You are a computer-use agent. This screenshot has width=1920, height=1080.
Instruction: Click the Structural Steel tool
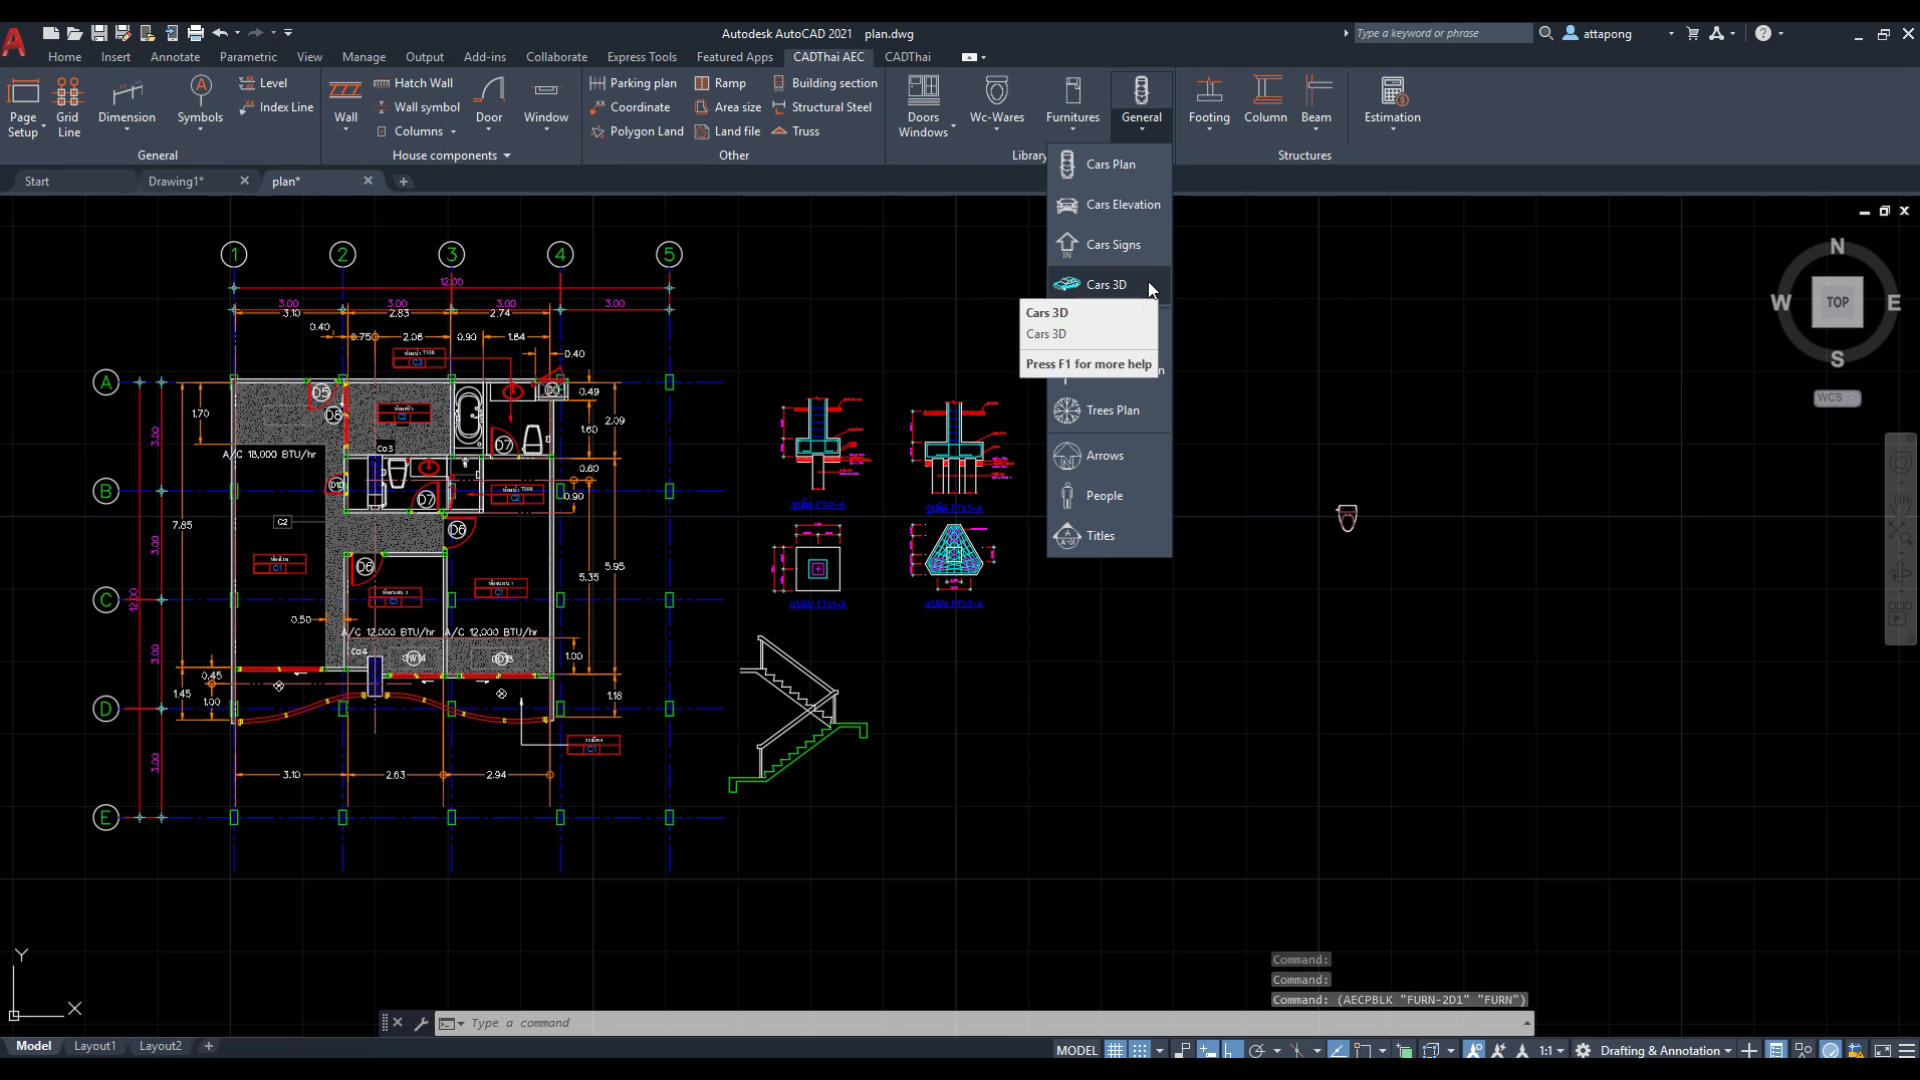(822, 107)
